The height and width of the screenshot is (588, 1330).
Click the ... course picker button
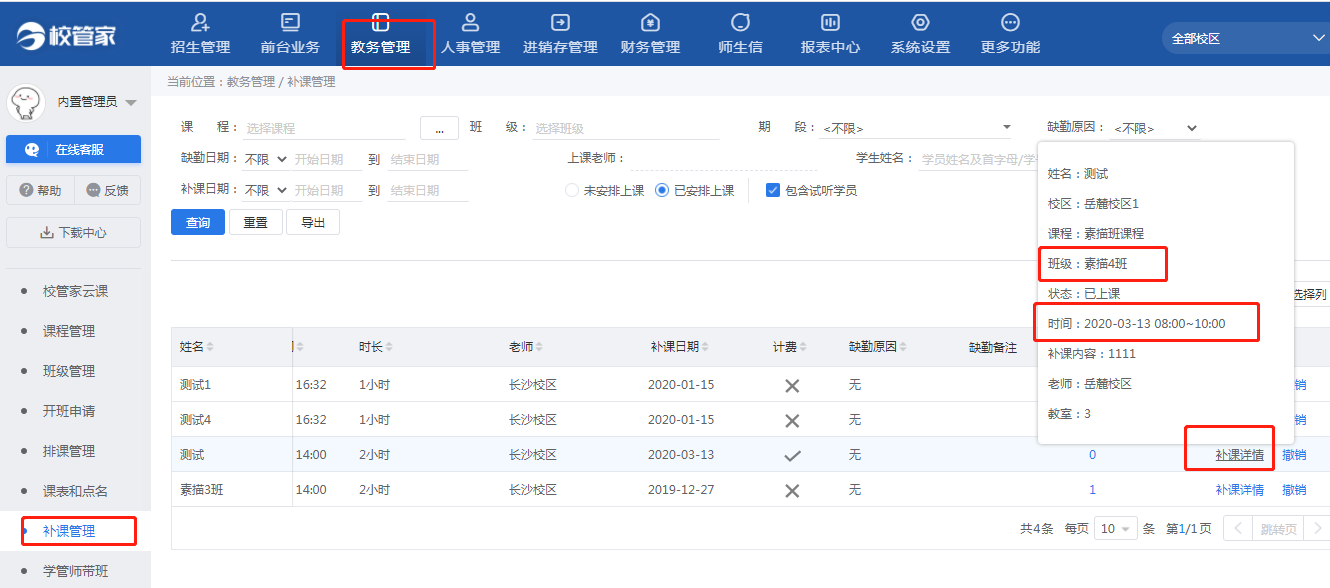pos(439,128)
